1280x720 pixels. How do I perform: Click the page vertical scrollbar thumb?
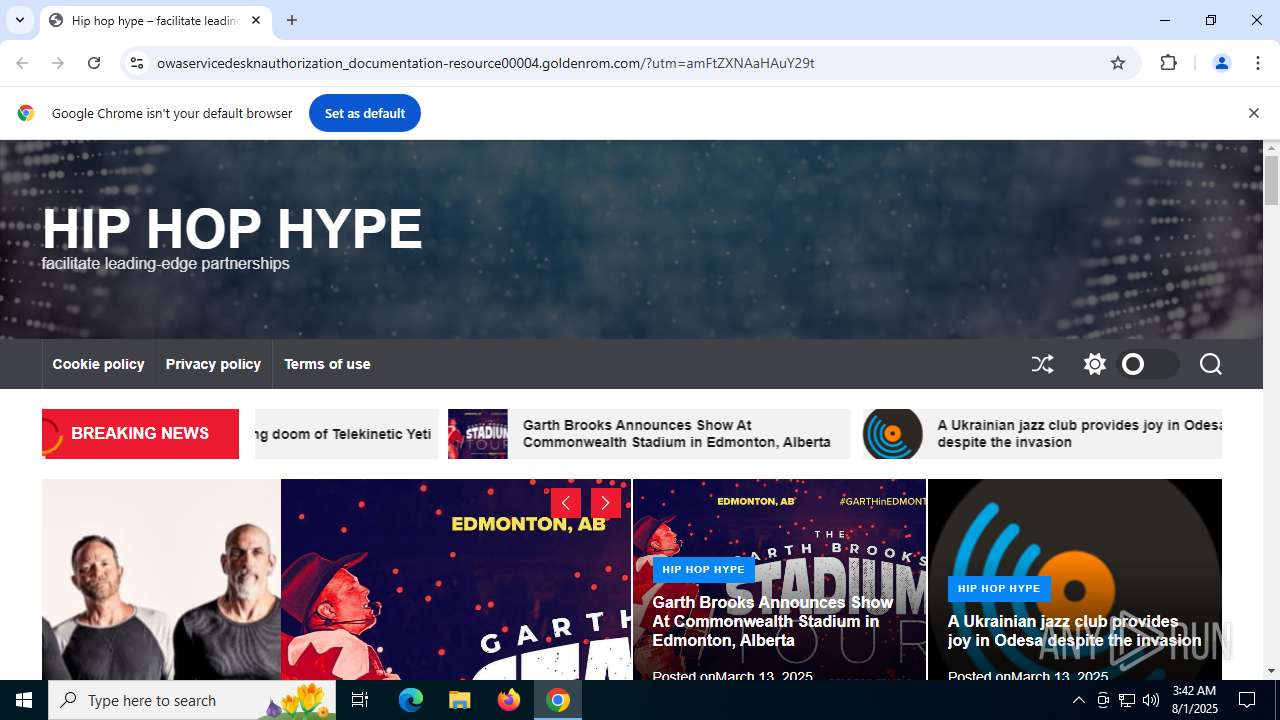coord(1271,180)
